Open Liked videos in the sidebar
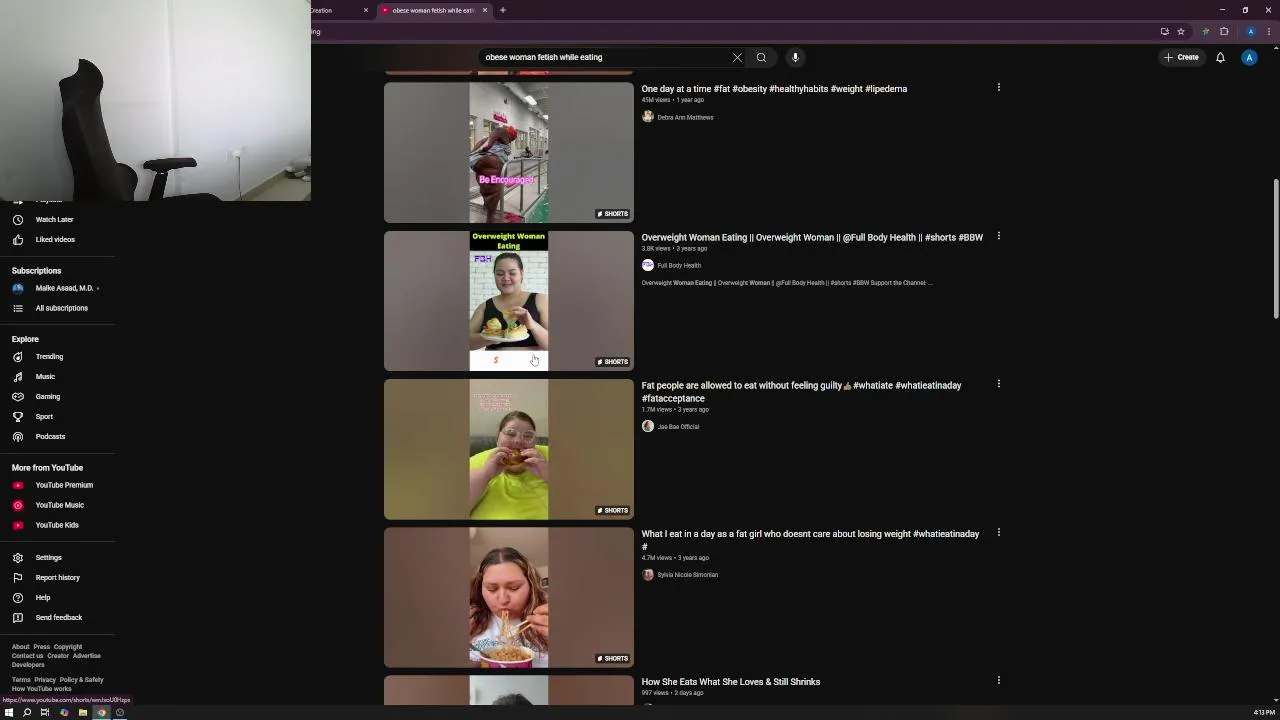This screenshot has height=720, width=1280. [57, 239]
